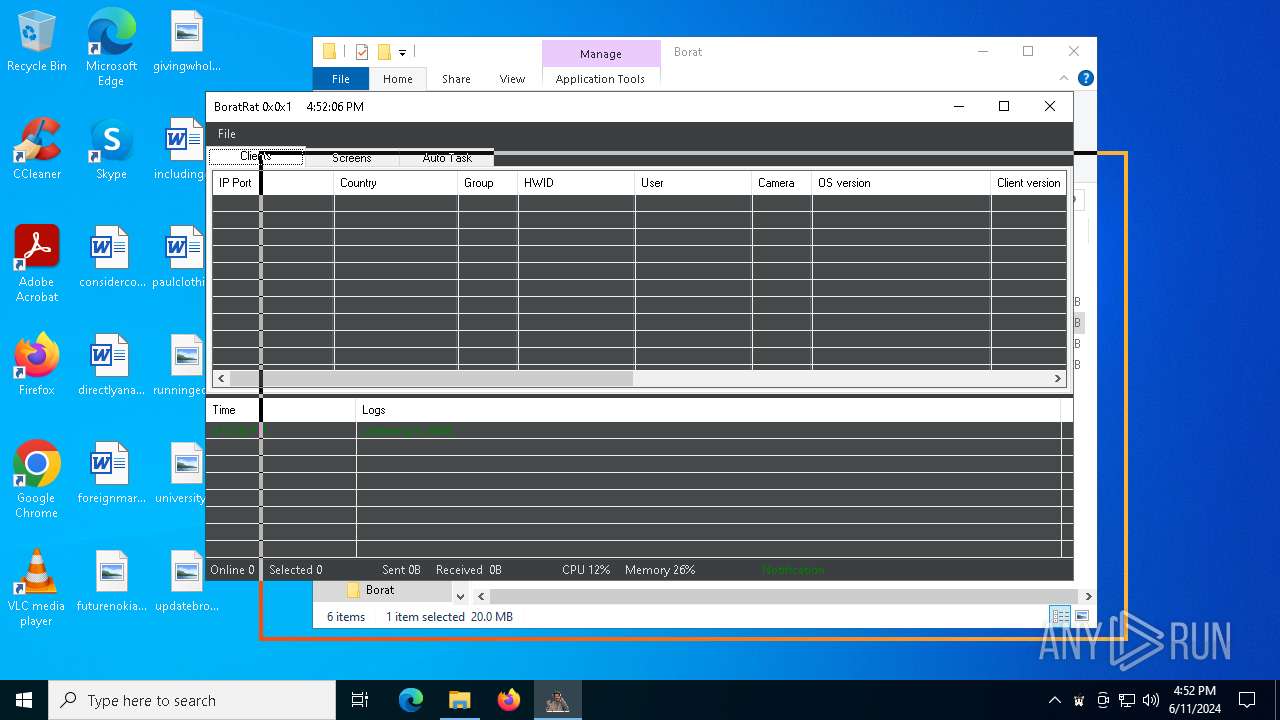Open the network tray icon
Image resolution: width=1280 pixels, height=720 pixels.
(1127, 700)
